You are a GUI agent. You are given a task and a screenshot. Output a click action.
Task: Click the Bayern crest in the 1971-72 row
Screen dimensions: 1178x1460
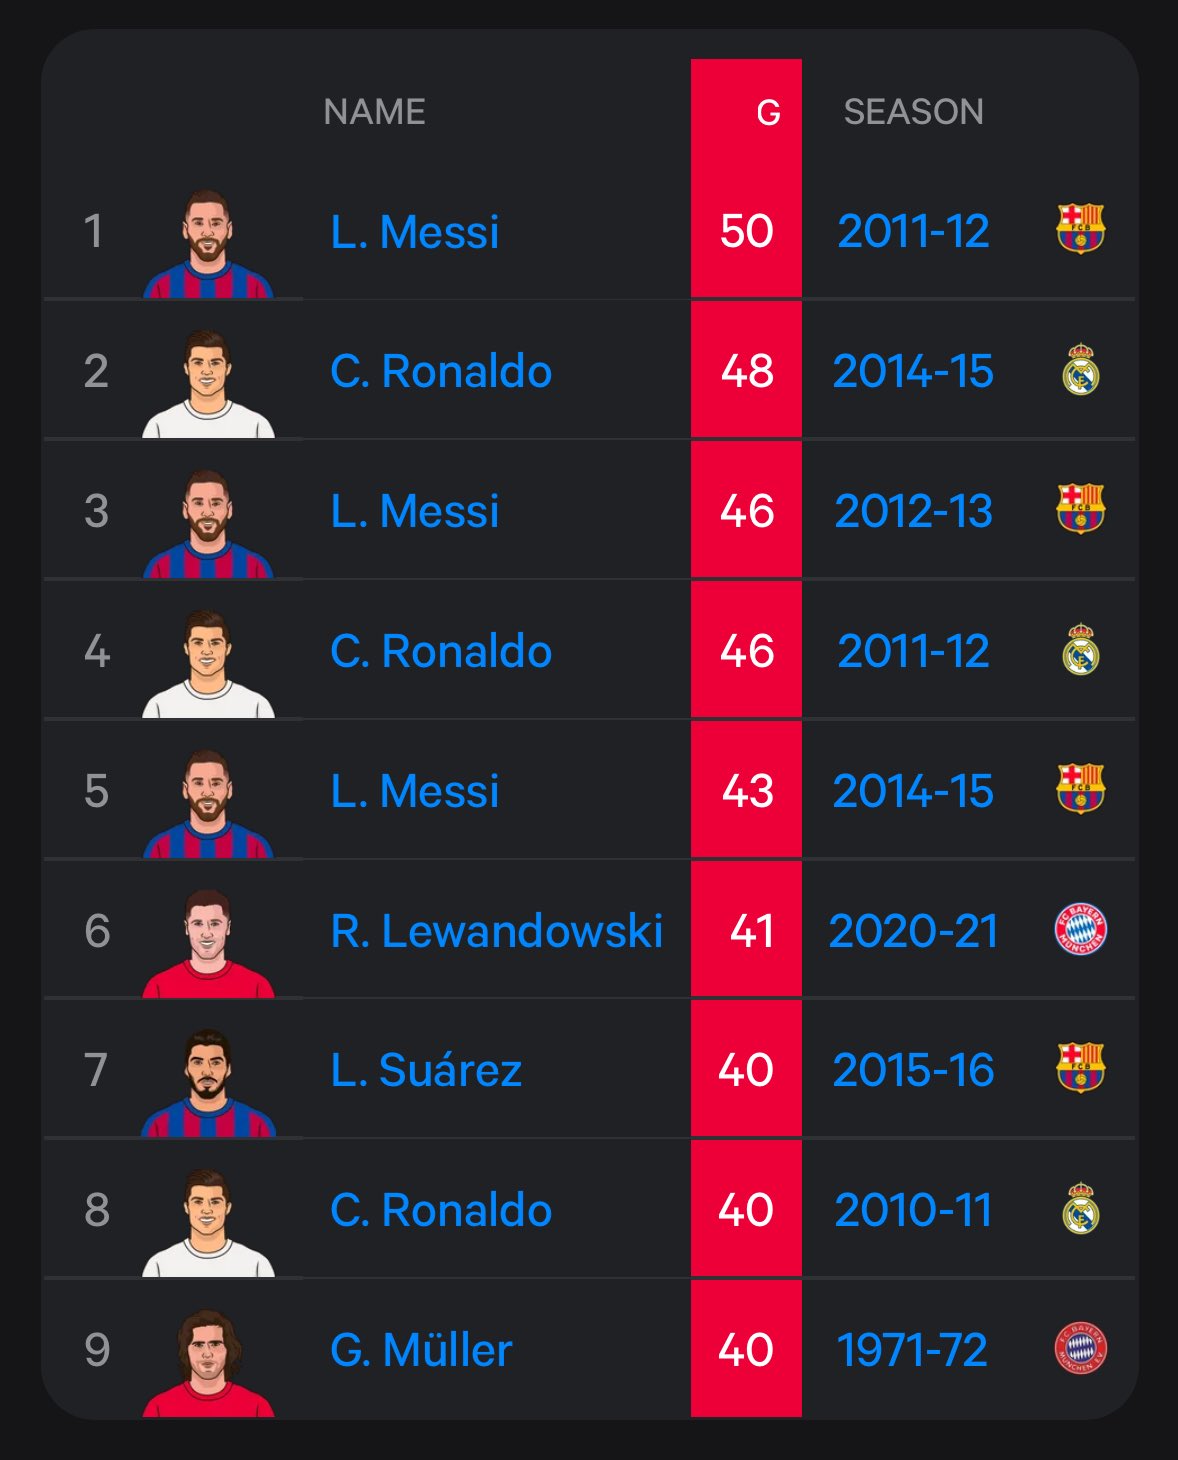click(1080, 1348)
